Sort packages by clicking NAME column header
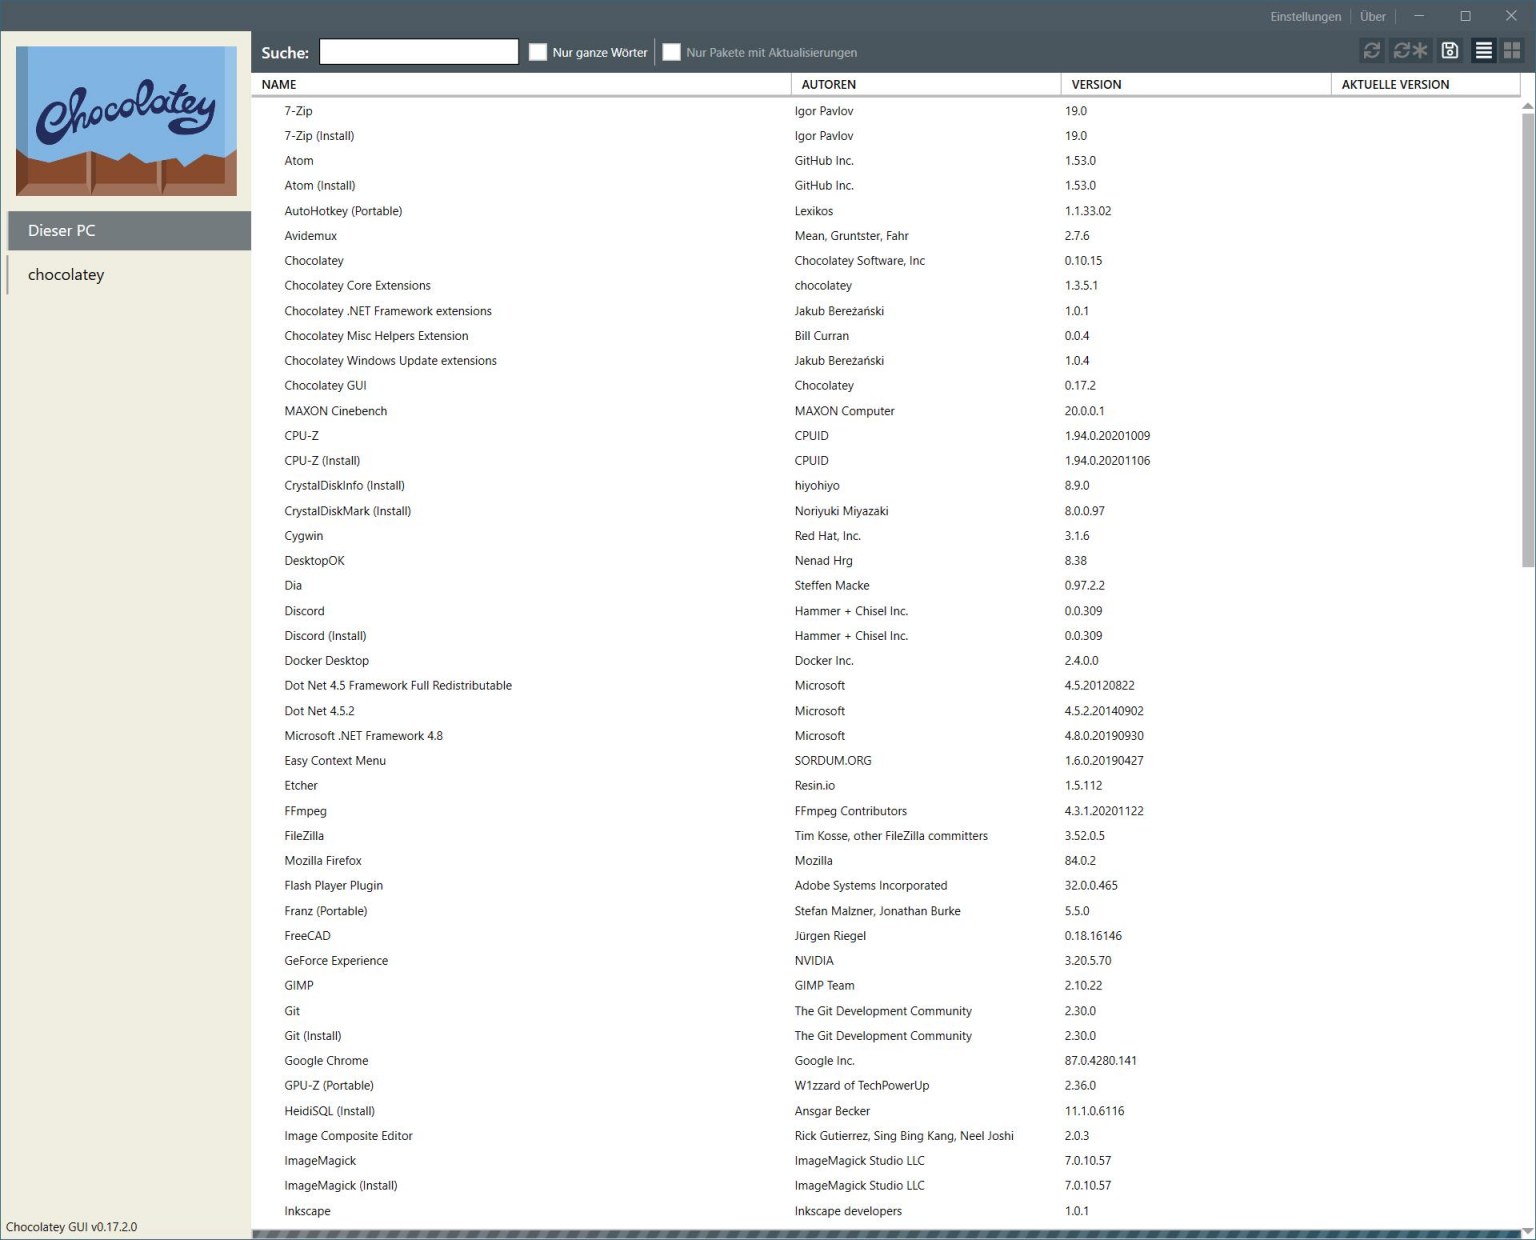This screenshot has width=1536, height=1240. (278, 84)
